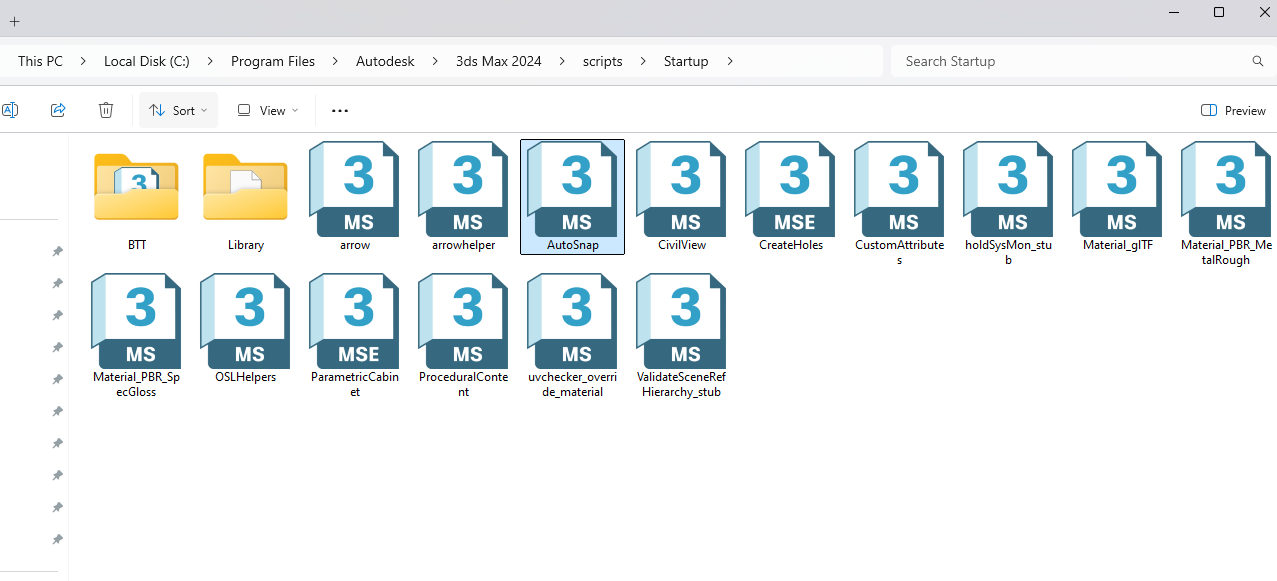Viewport: 1277px width, 581px height.
Task: Open the View dropdown menu
Action: (267, 110)
